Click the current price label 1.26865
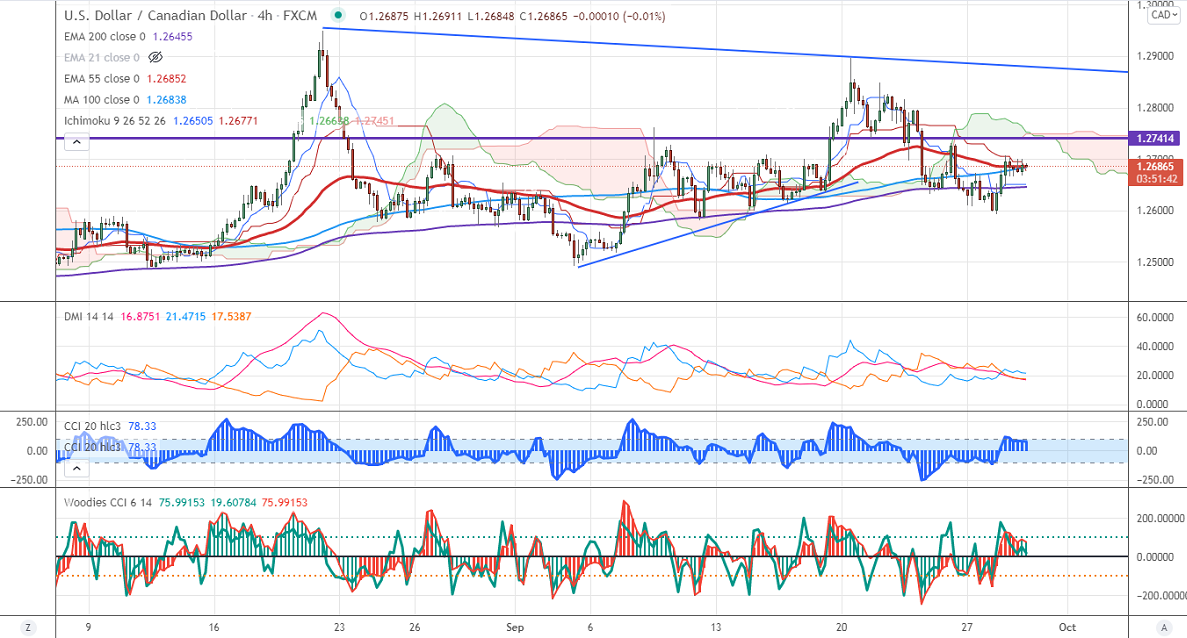 (x=1154, y=167)
